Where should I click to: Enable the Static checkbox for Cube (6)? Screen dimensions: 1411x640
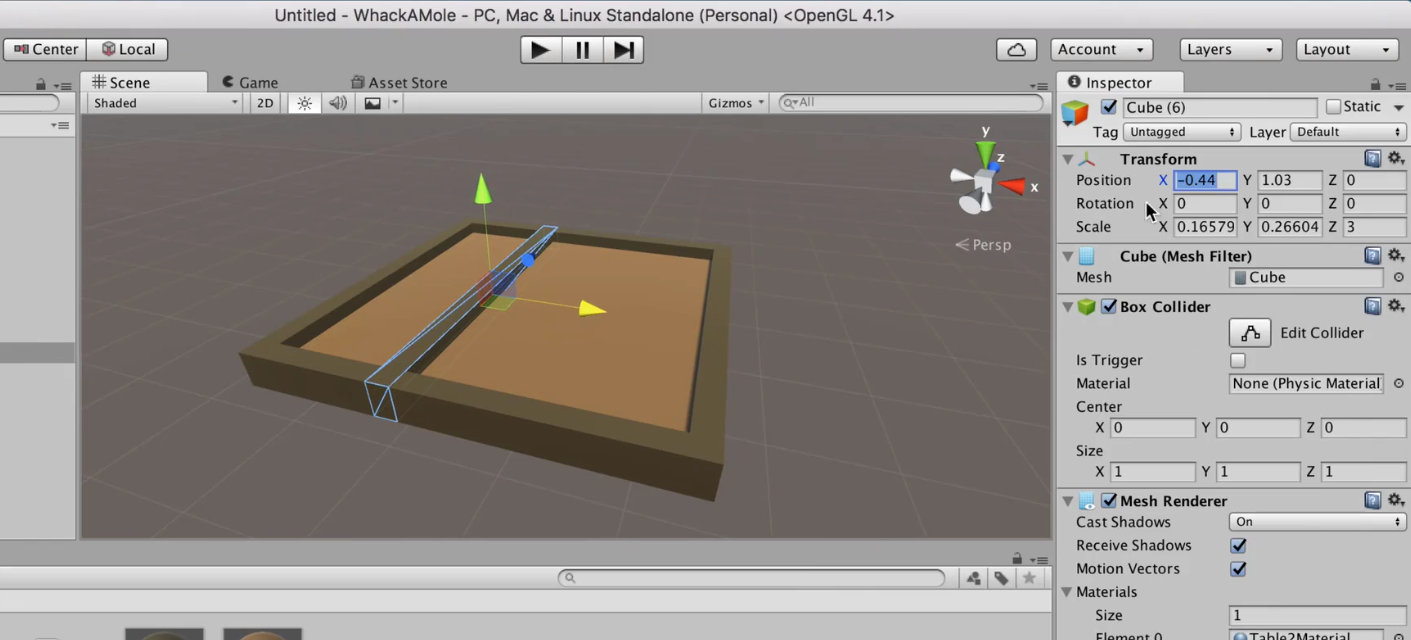pos(1334,106)
